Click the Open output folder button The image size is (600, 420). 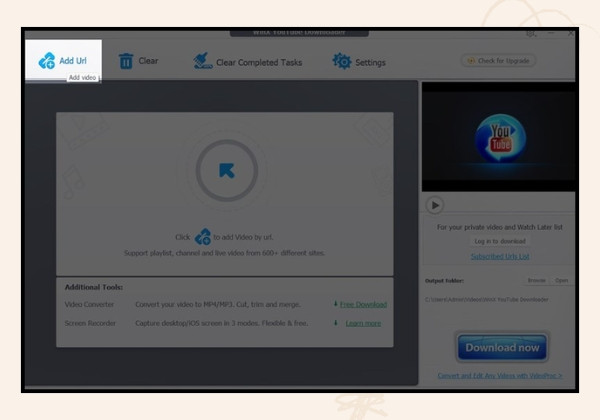(x=561, y=280)
